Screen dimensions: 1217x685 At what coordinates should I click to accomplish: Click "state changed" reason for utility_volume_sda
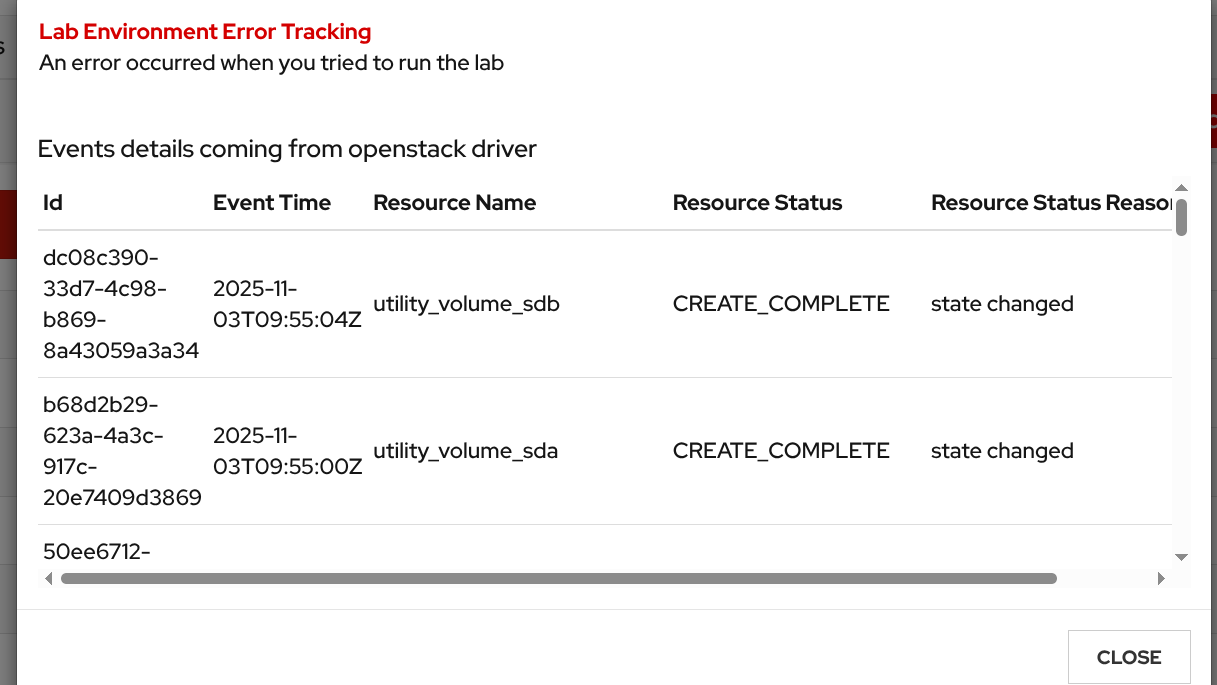click(1002, 451)
